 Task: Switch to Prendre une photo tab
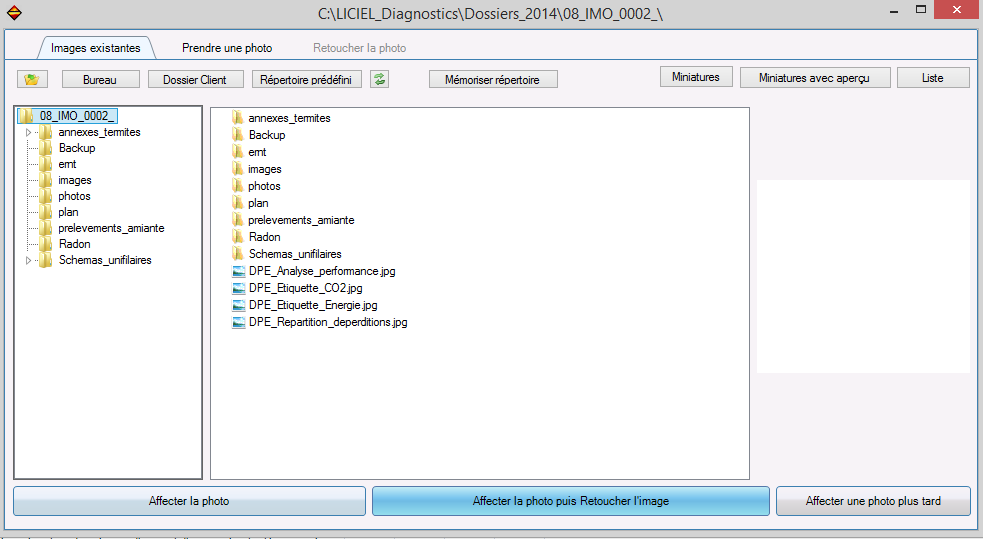[x=227, y=48]
